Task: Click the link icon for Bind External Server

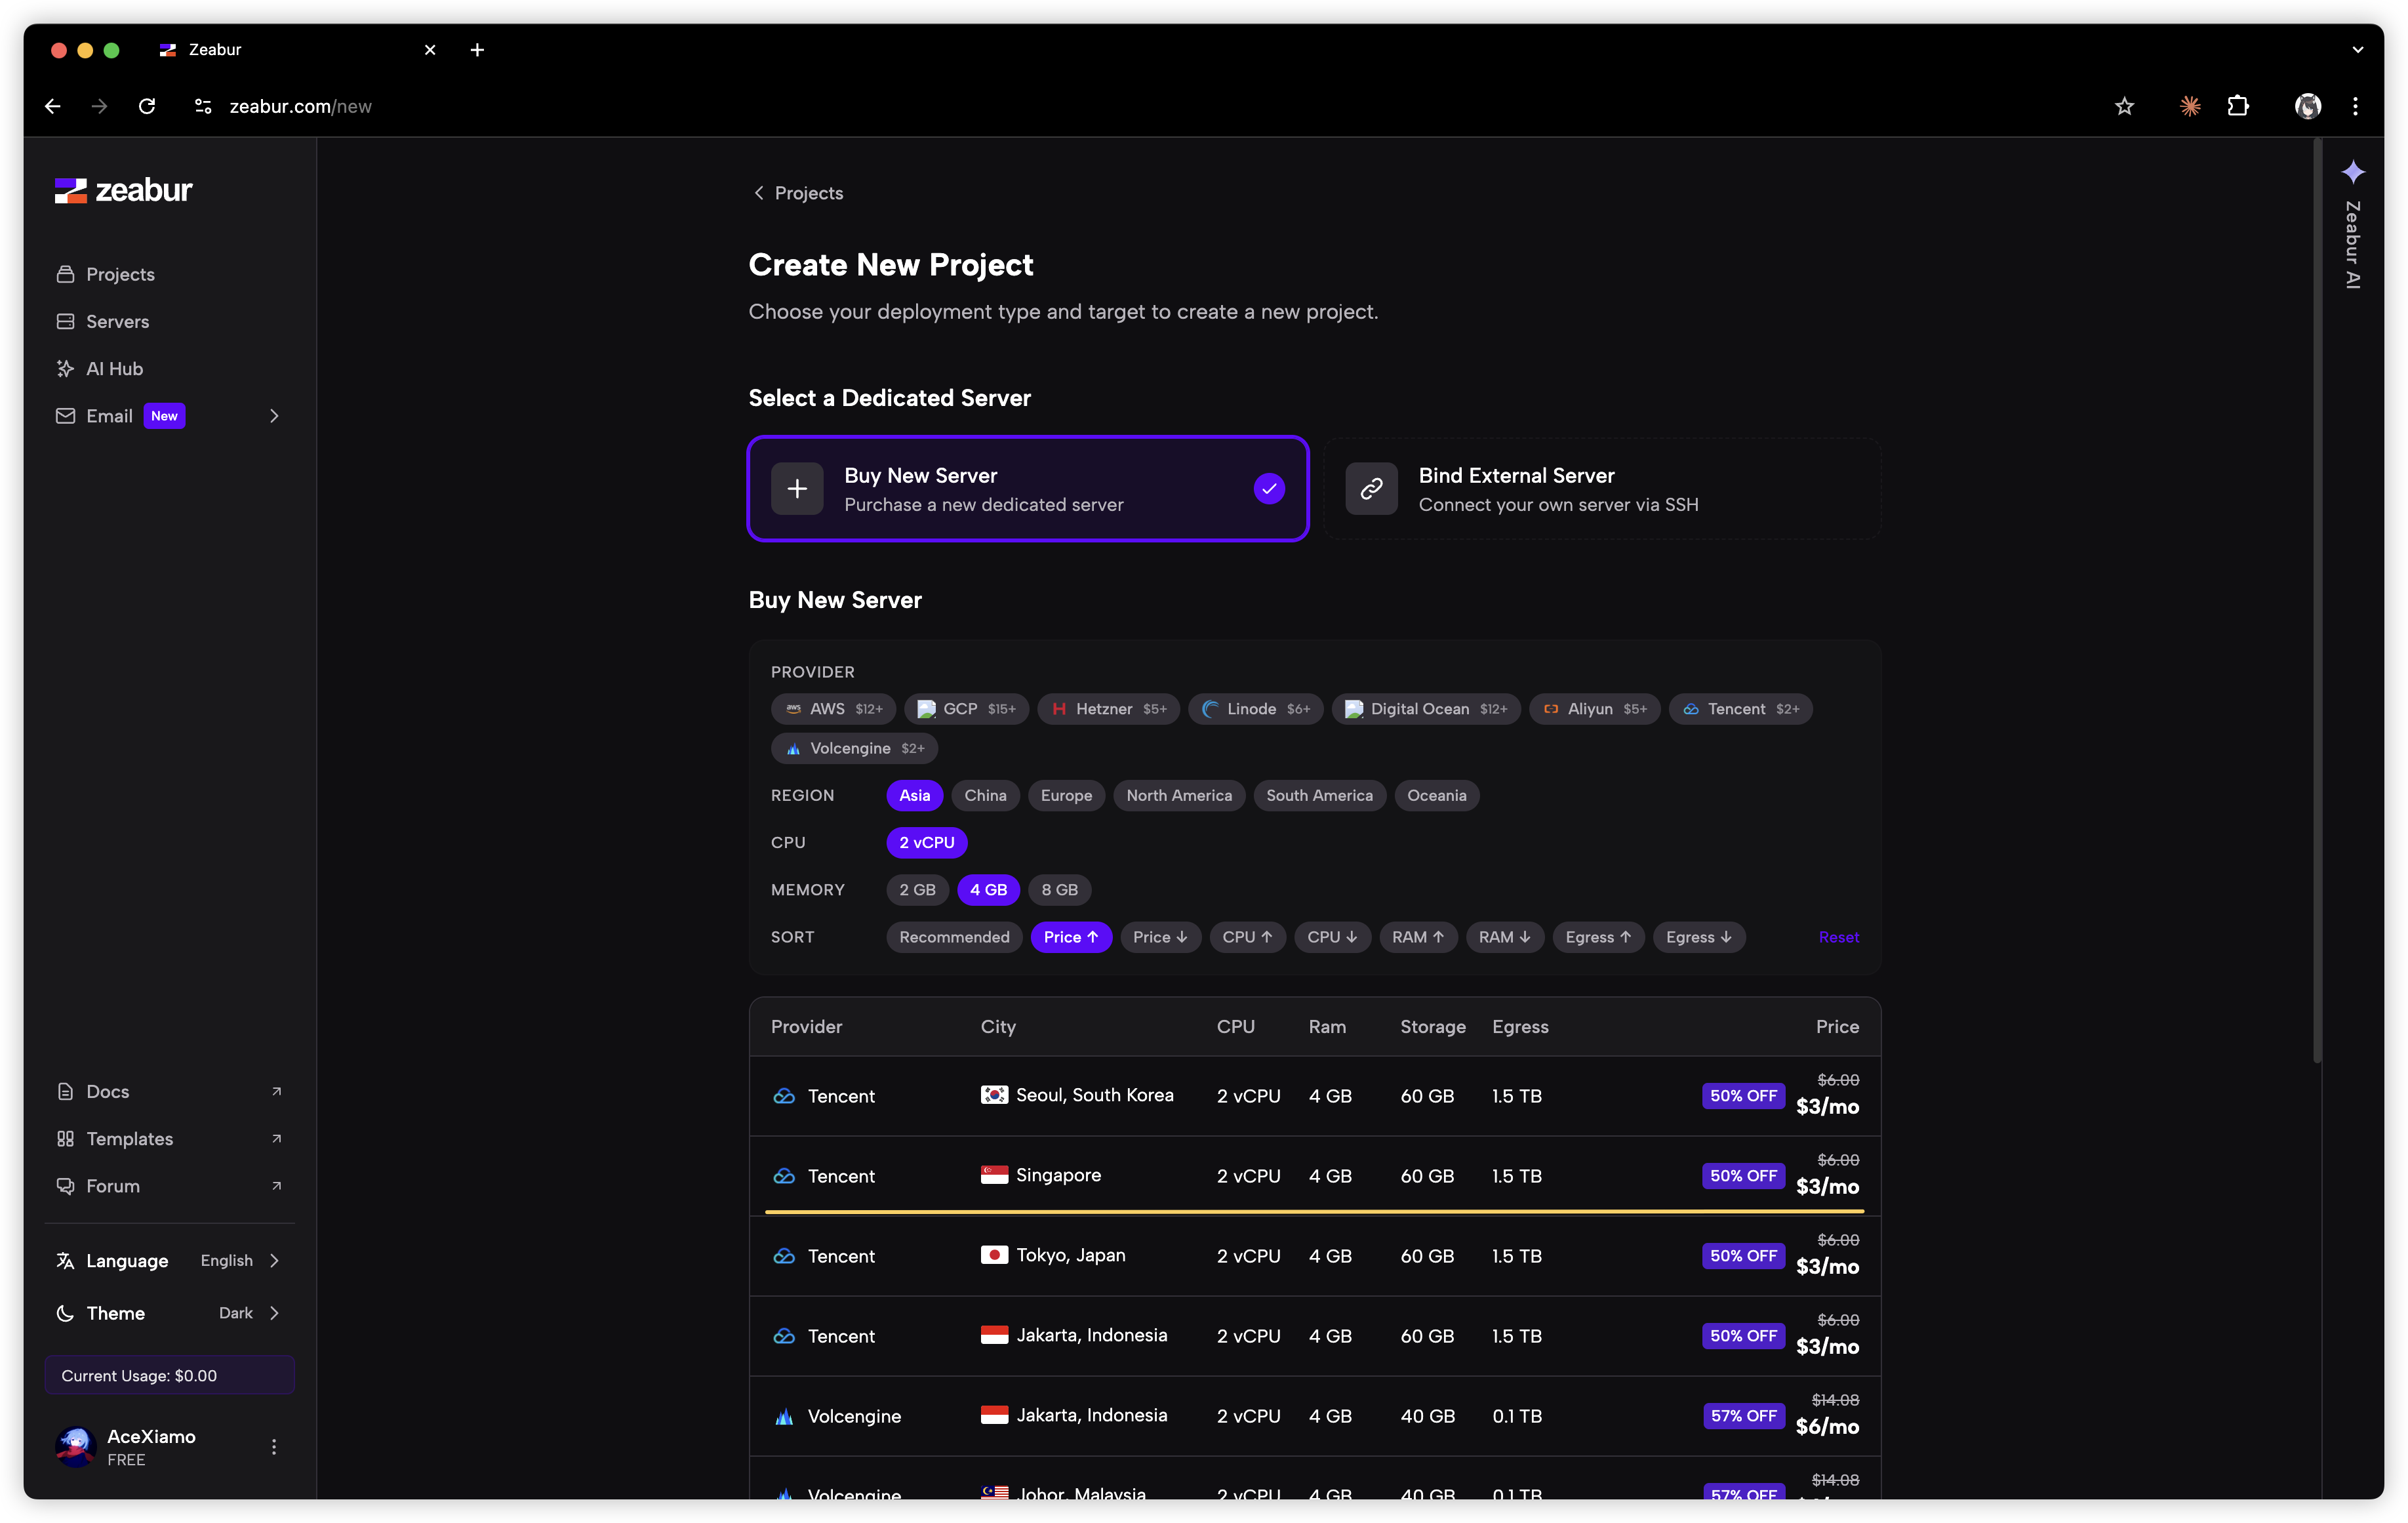Action: click(x=1371, y=489)
